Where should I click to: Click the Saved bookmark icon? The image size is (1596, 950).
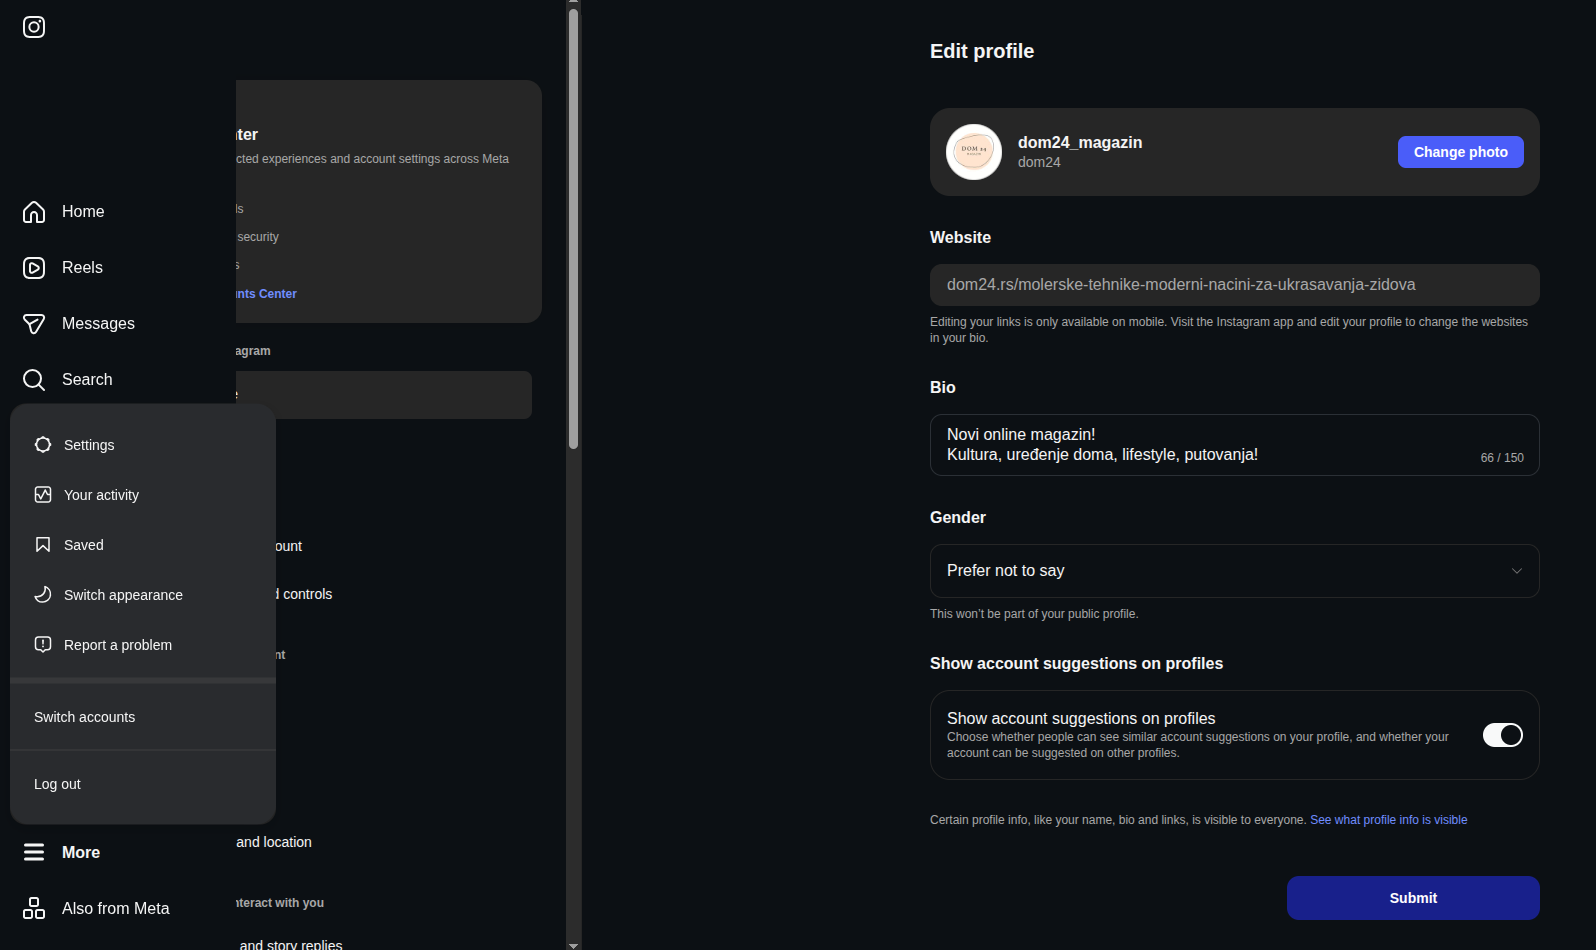pyautogui.click(x=43, y=545)
